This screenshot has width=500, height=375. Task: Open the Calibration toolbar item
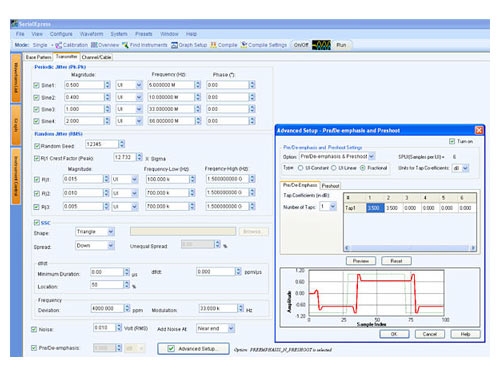pos(71,45)
